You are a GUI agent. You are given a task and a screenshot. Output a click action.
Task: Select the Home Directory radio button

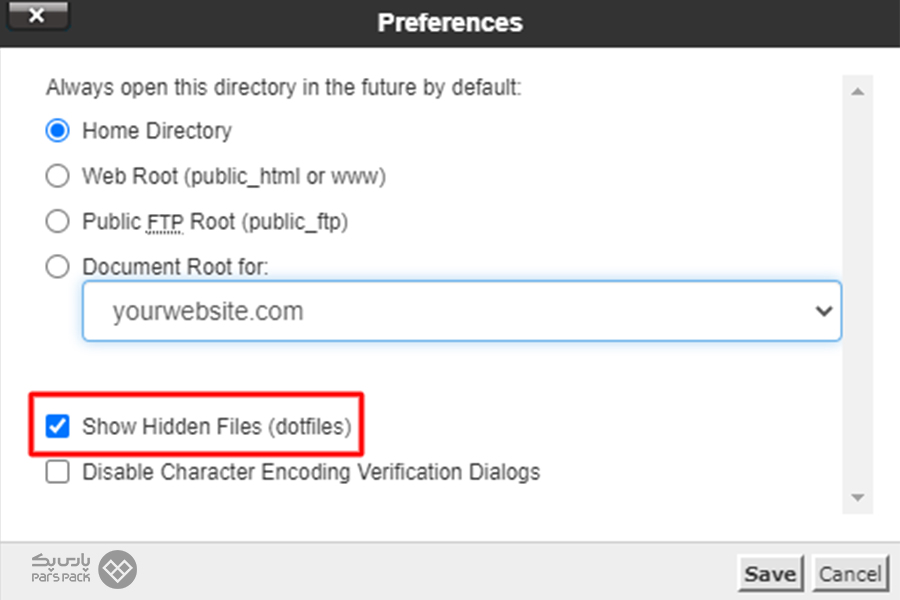(58, 131)
